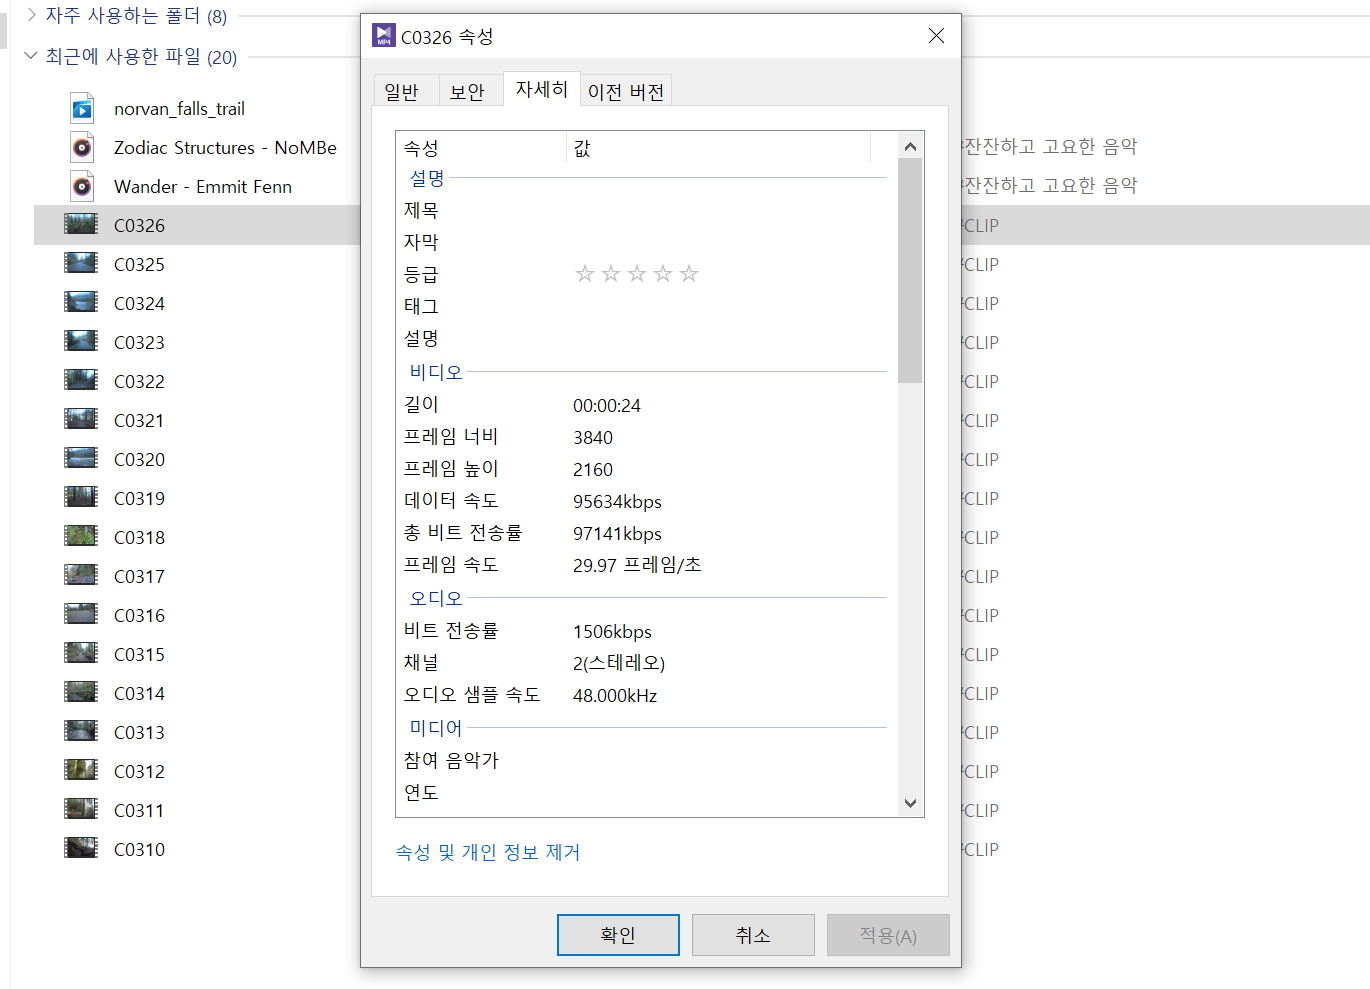Click the MP4 icon in dialog title bar

point(384,36)
